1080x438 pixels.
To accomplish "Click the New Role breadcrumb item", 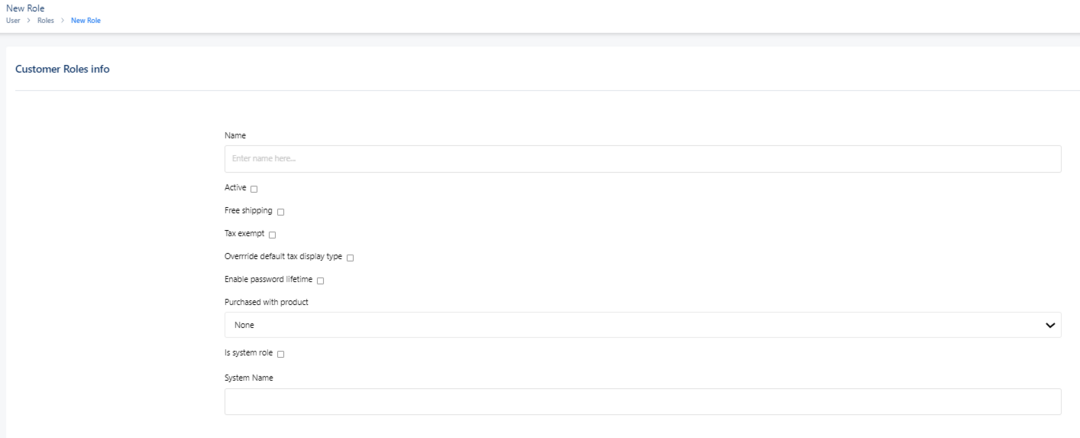I will [86, 20].
